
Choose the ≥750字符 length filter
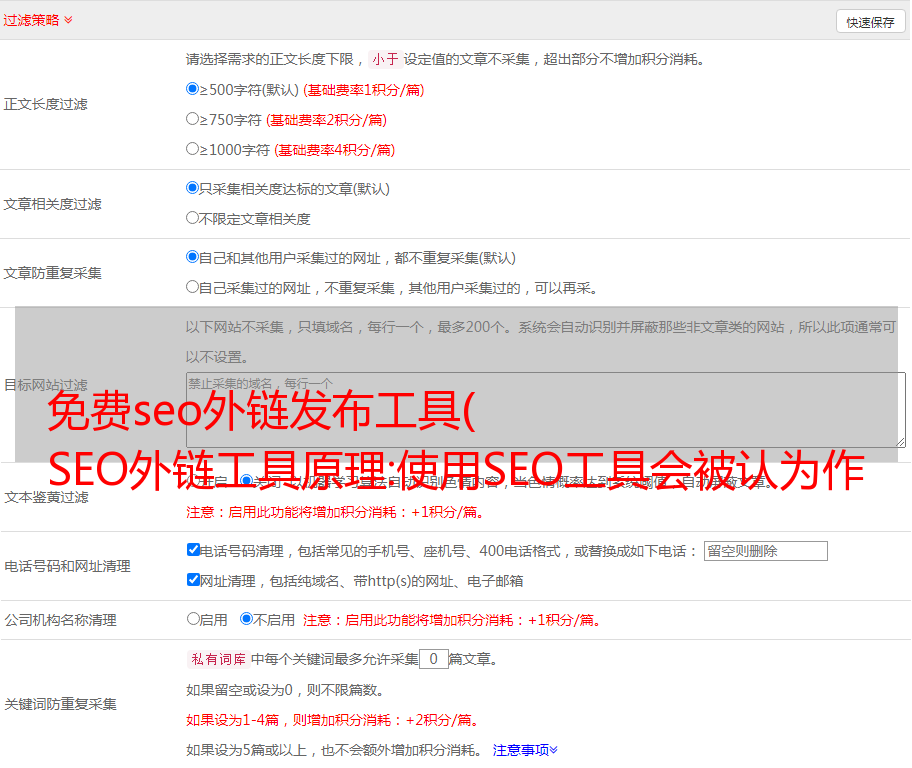click(x=193, y=119)
